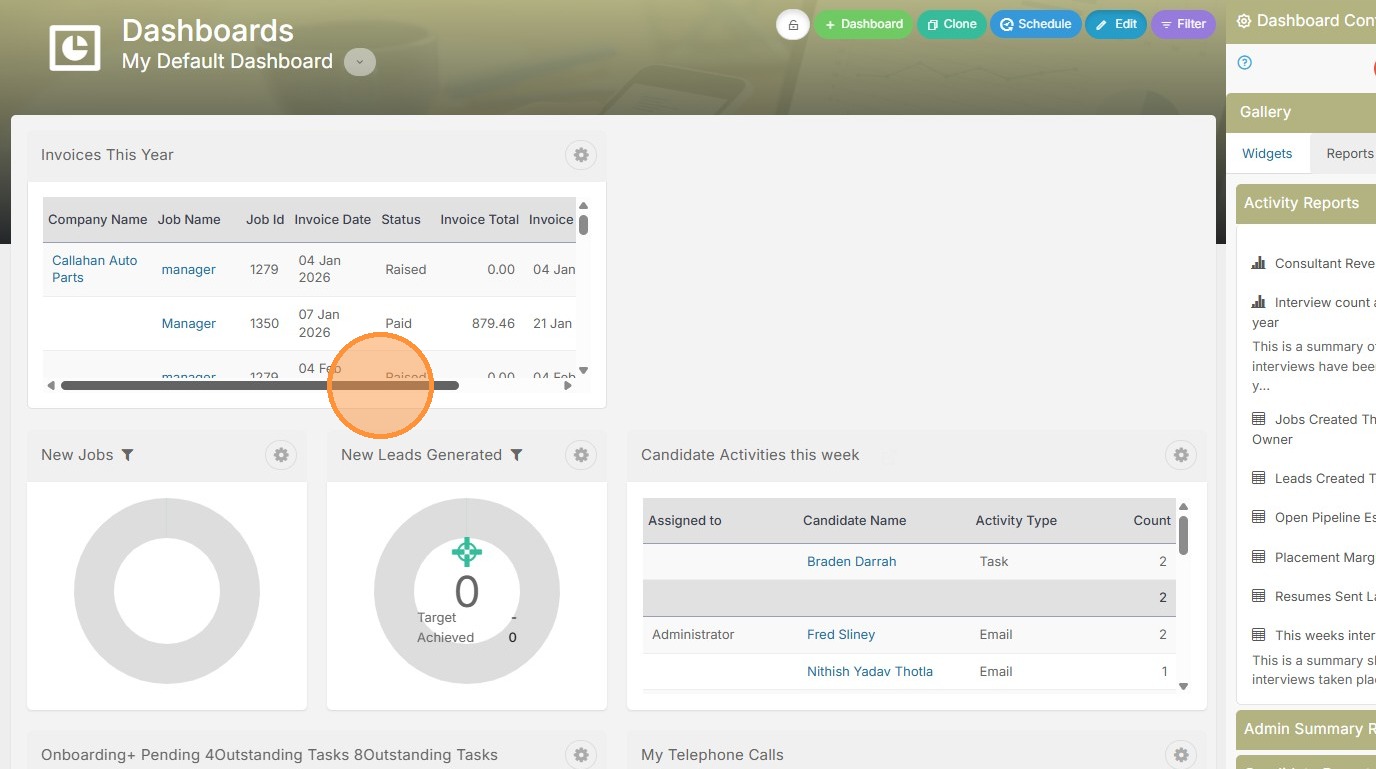The image size is (1376, 769).
Task: Open settings gear for Invoices This Year
Action: tap(581, 155)
